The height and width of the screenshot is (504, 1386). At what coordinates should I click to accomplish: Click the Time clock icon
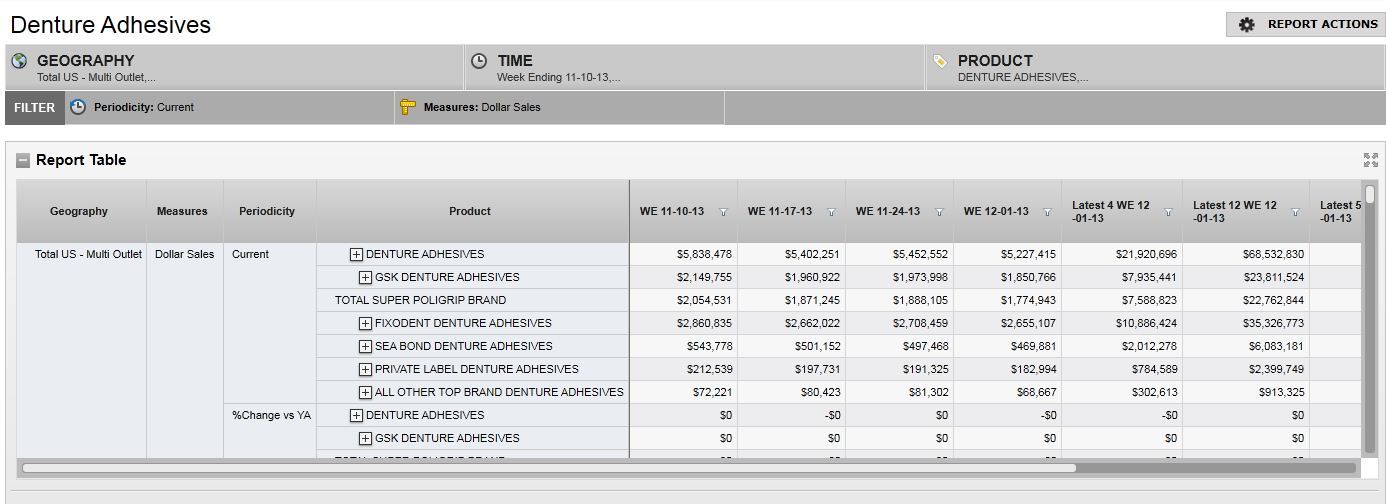tap(479, 61)
